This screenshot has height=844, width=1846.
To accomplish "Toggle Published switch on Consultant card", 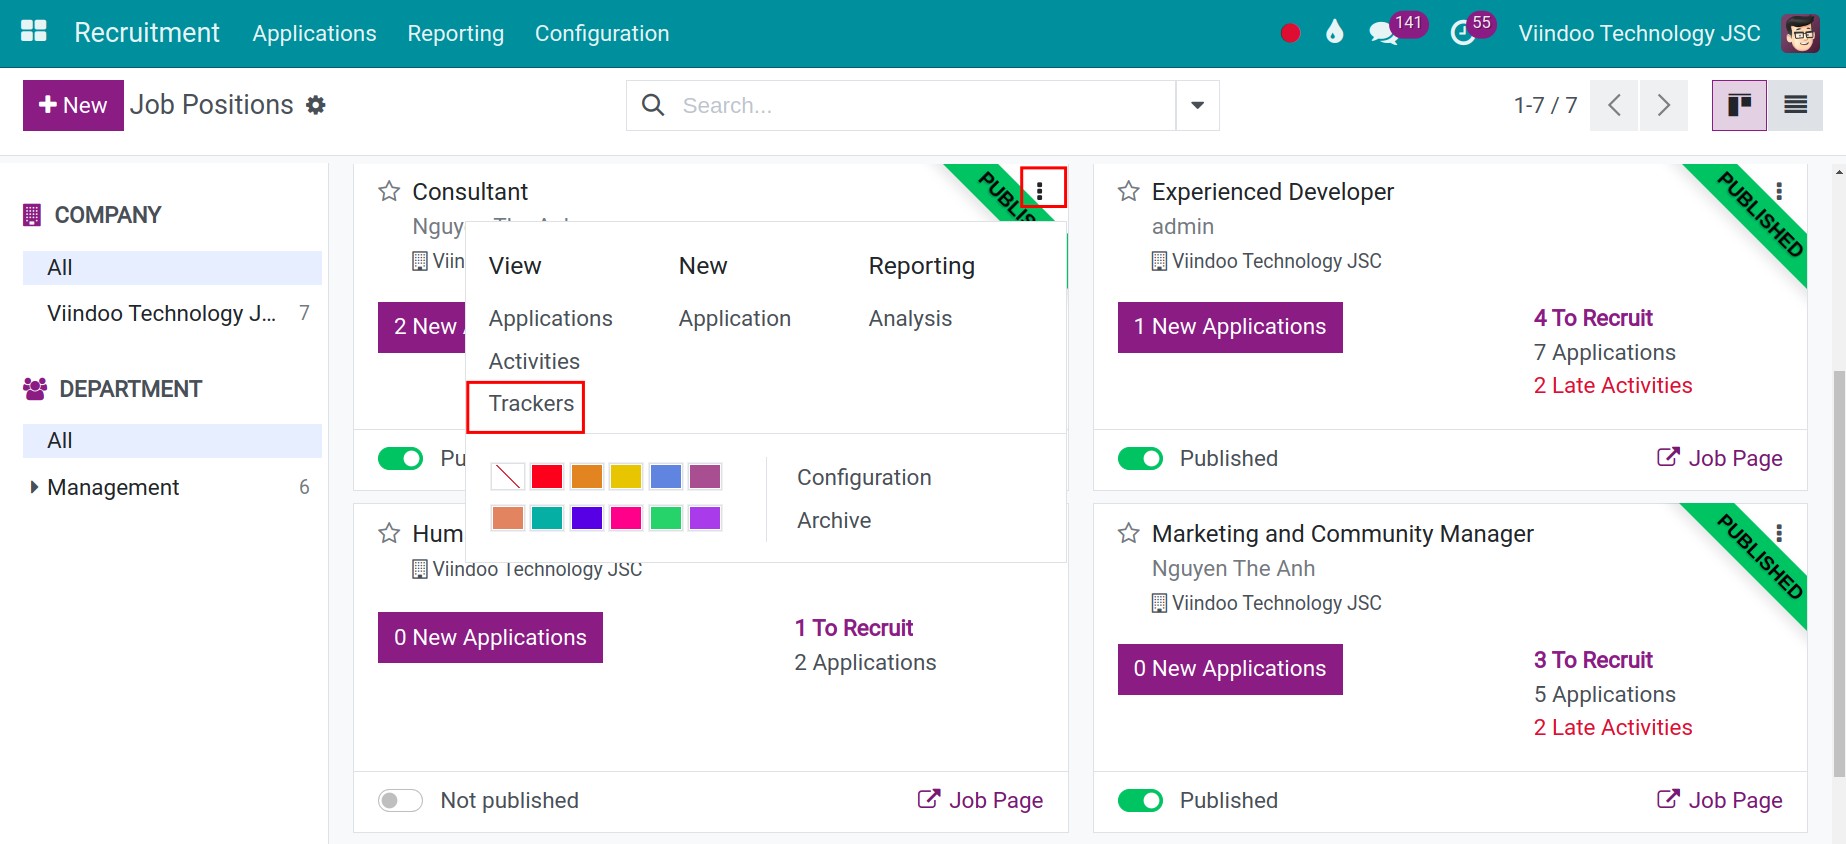I will [x=400, y=458].
